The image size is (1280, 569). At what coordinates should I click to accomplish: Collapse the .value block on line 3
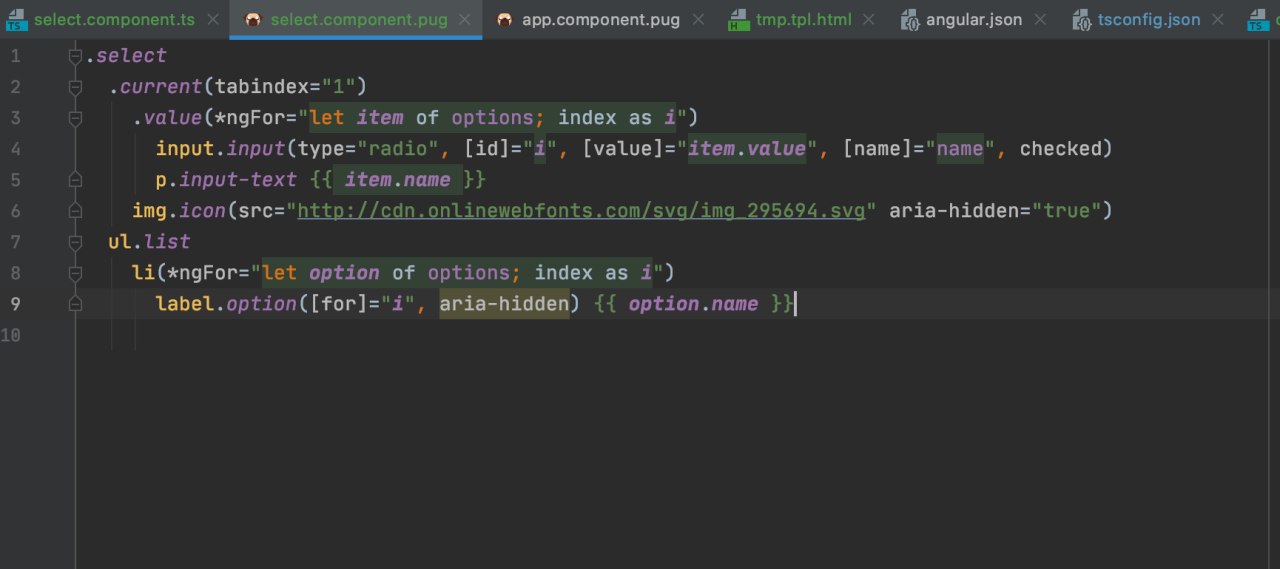point(75,118)
